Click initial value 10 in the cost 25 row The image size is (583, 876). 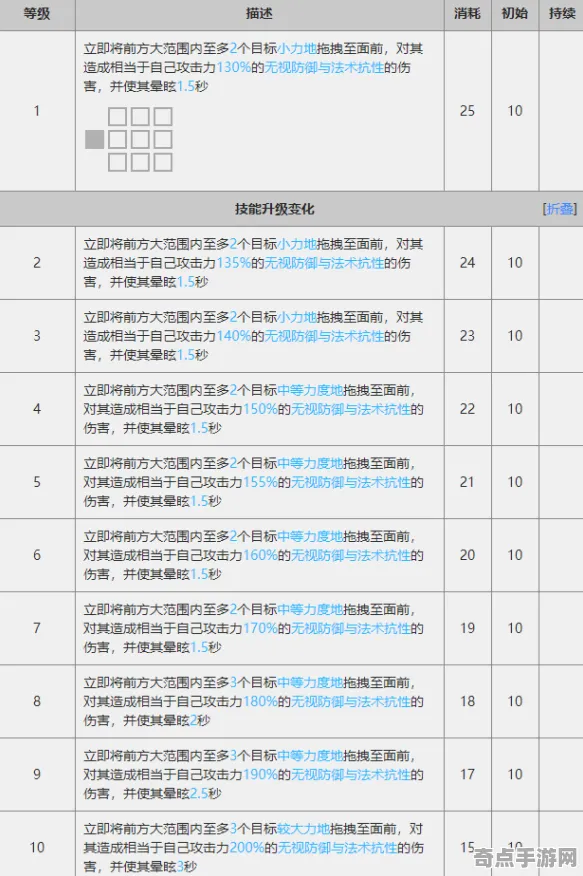point(514,111)
